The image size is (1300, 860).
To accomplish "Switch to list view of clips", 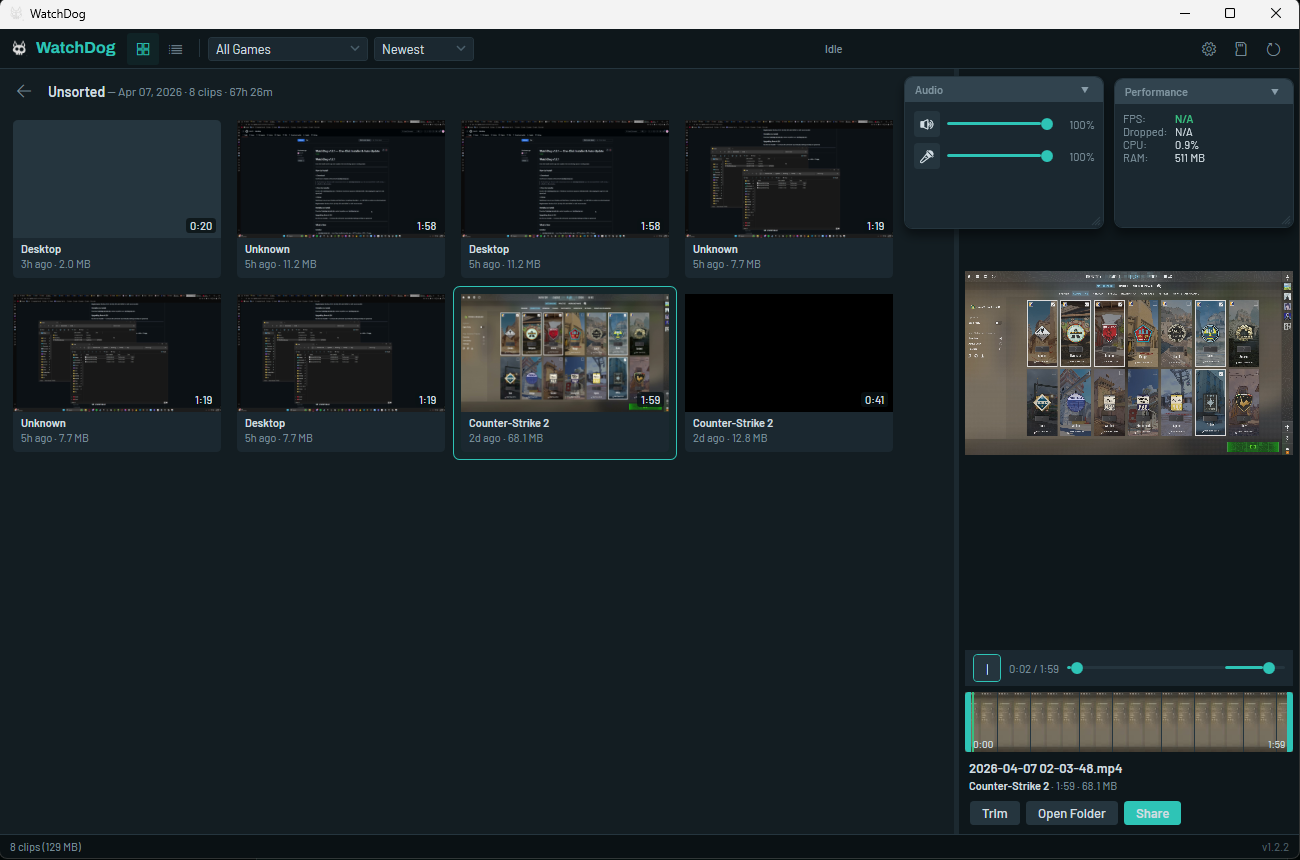I will click(x=176, y=48).
